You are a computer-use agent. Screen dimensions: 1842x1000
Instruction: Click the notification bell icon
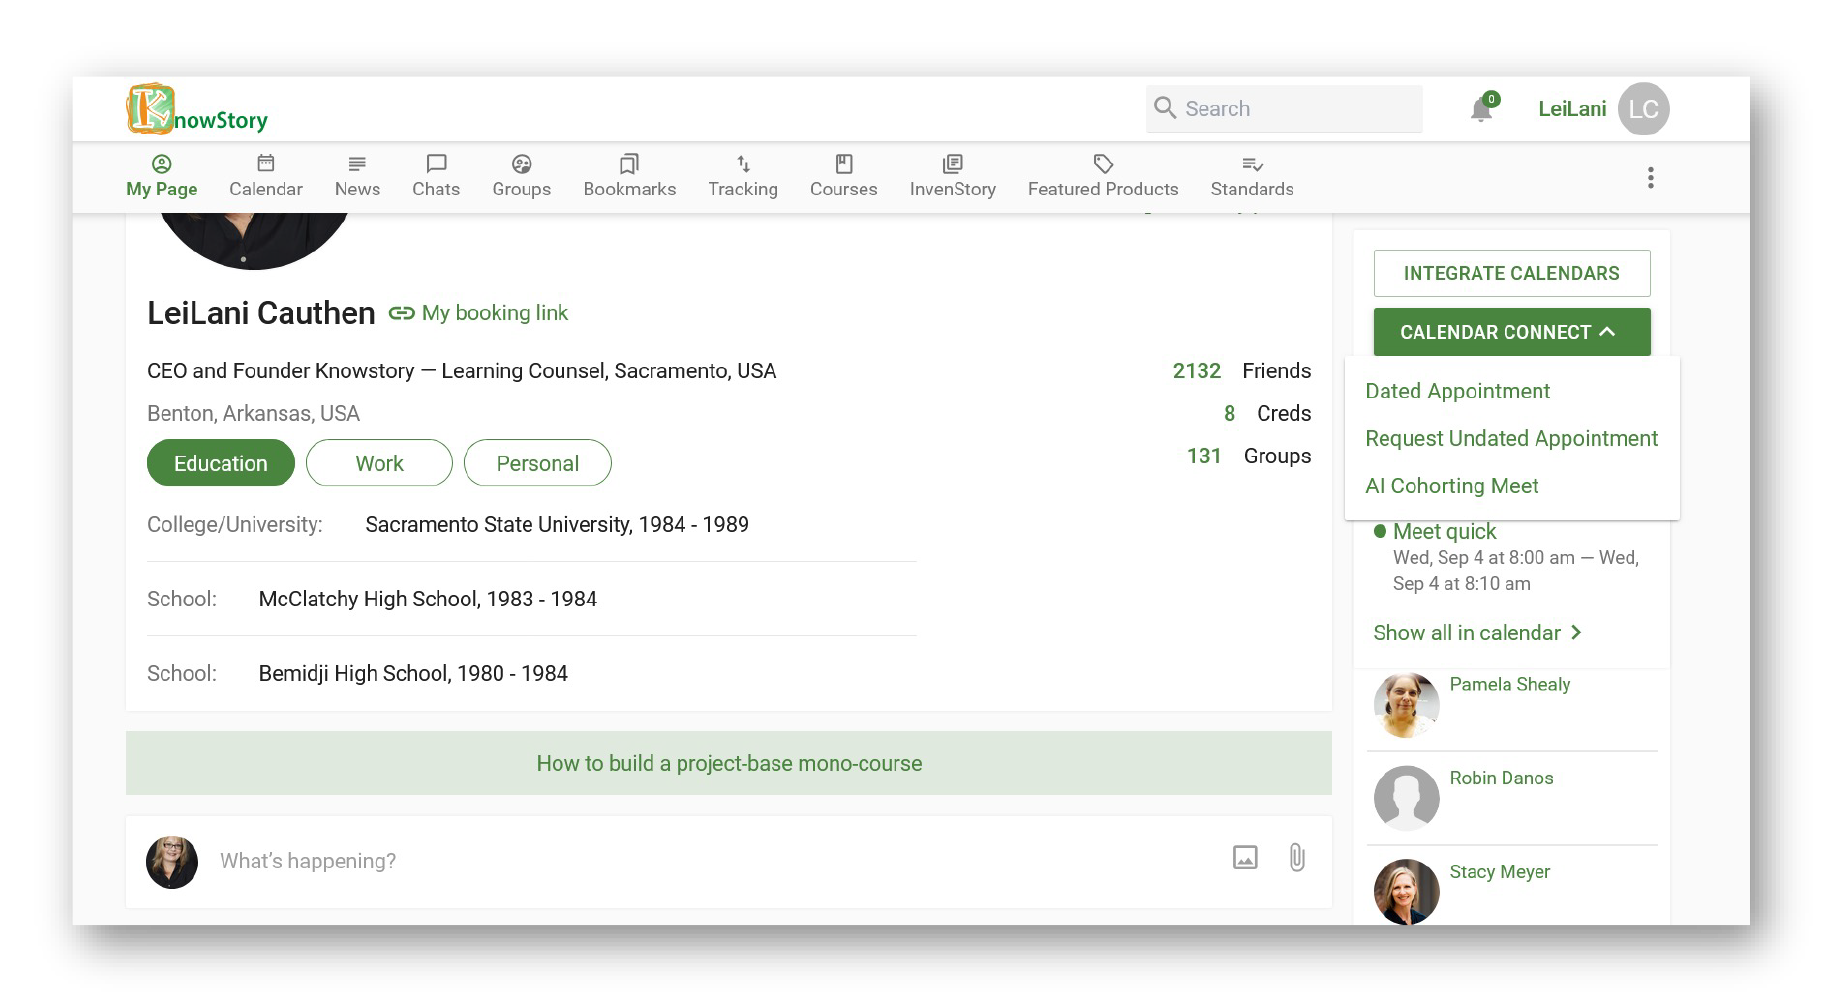coord(1480,110)
